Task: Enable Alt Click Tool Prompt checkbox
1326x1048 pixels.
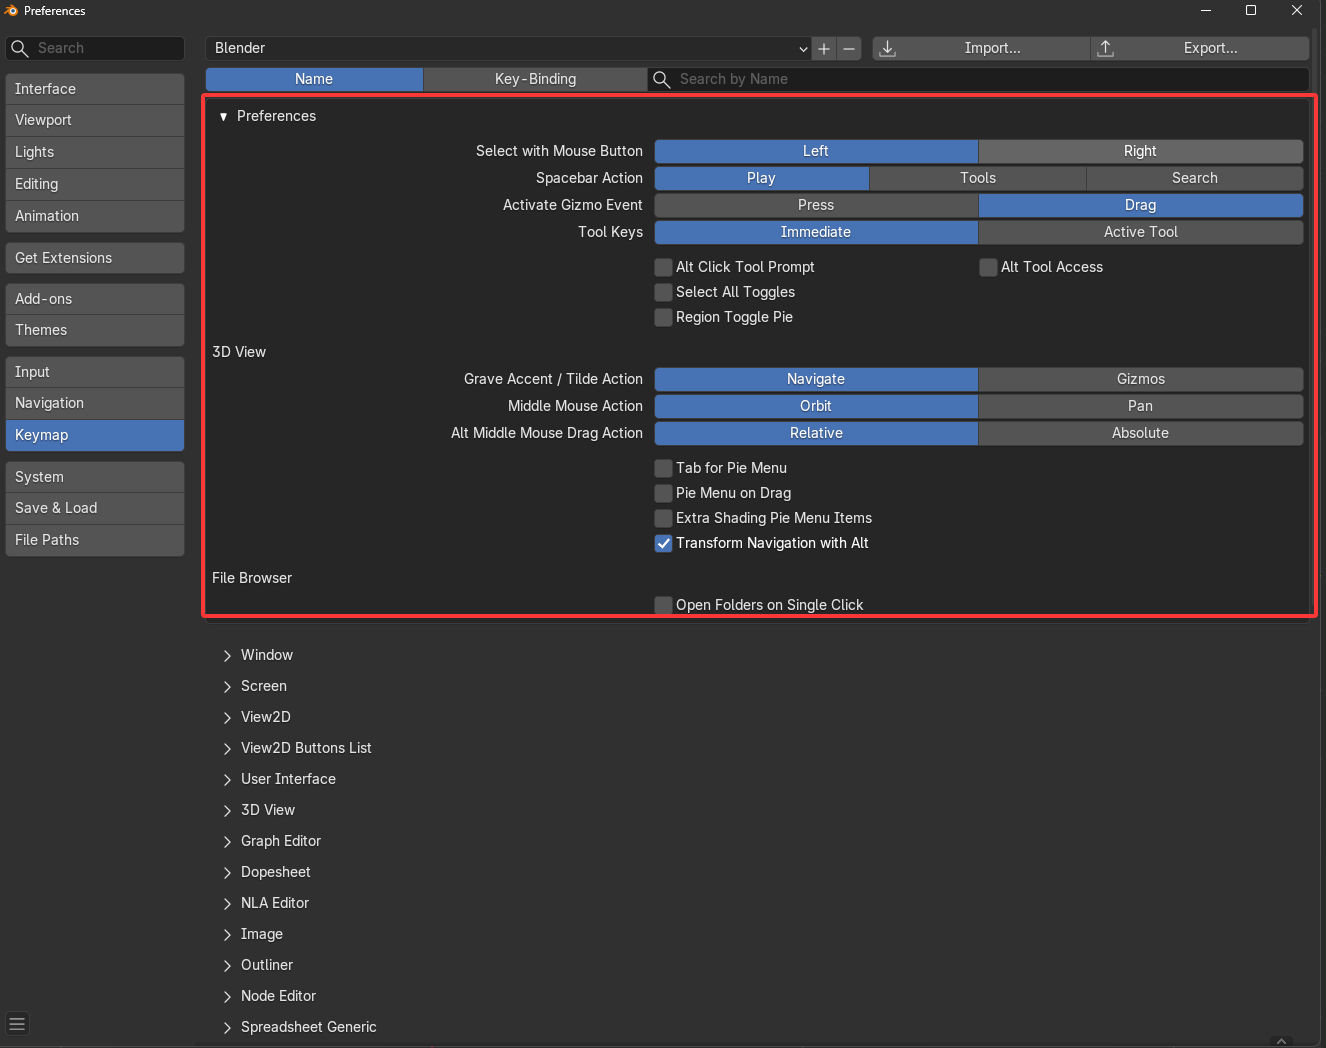Action: pyautogui.click(x=663, y=267)
